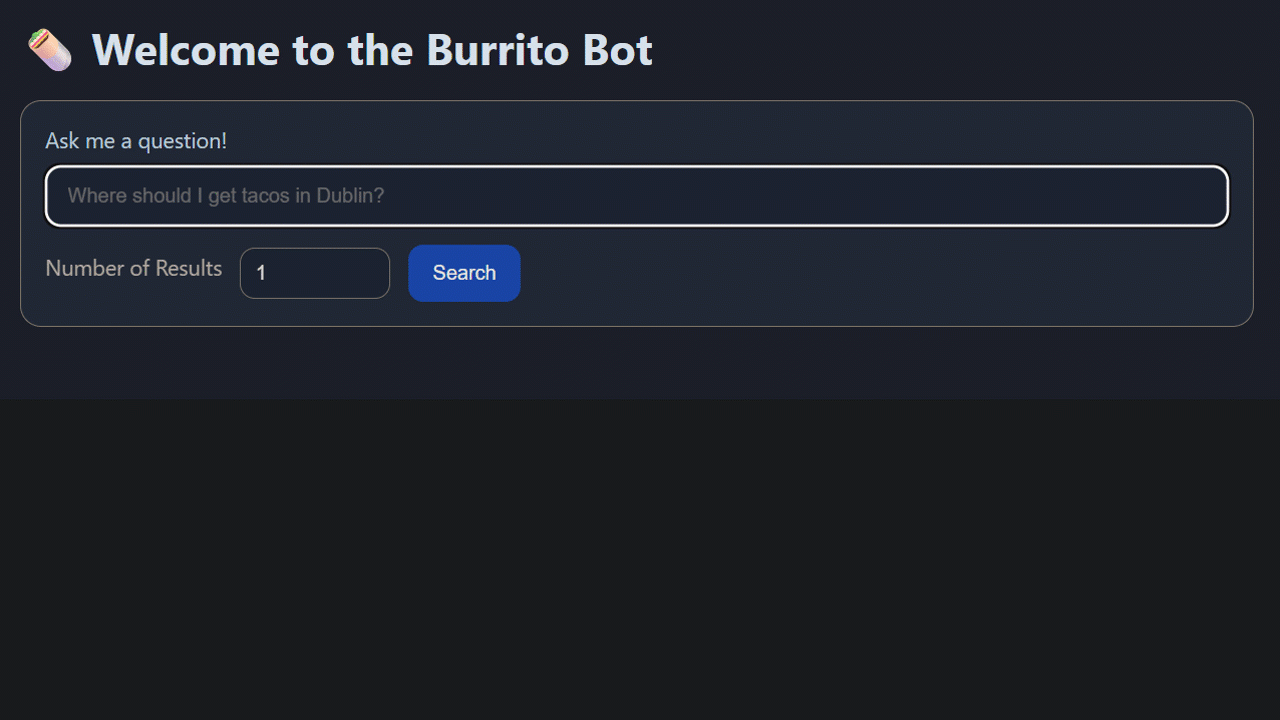Click blank card space right of Search
Image resolution: width=1280 pixels, height=720 pixels.
(x=880, y=273)
